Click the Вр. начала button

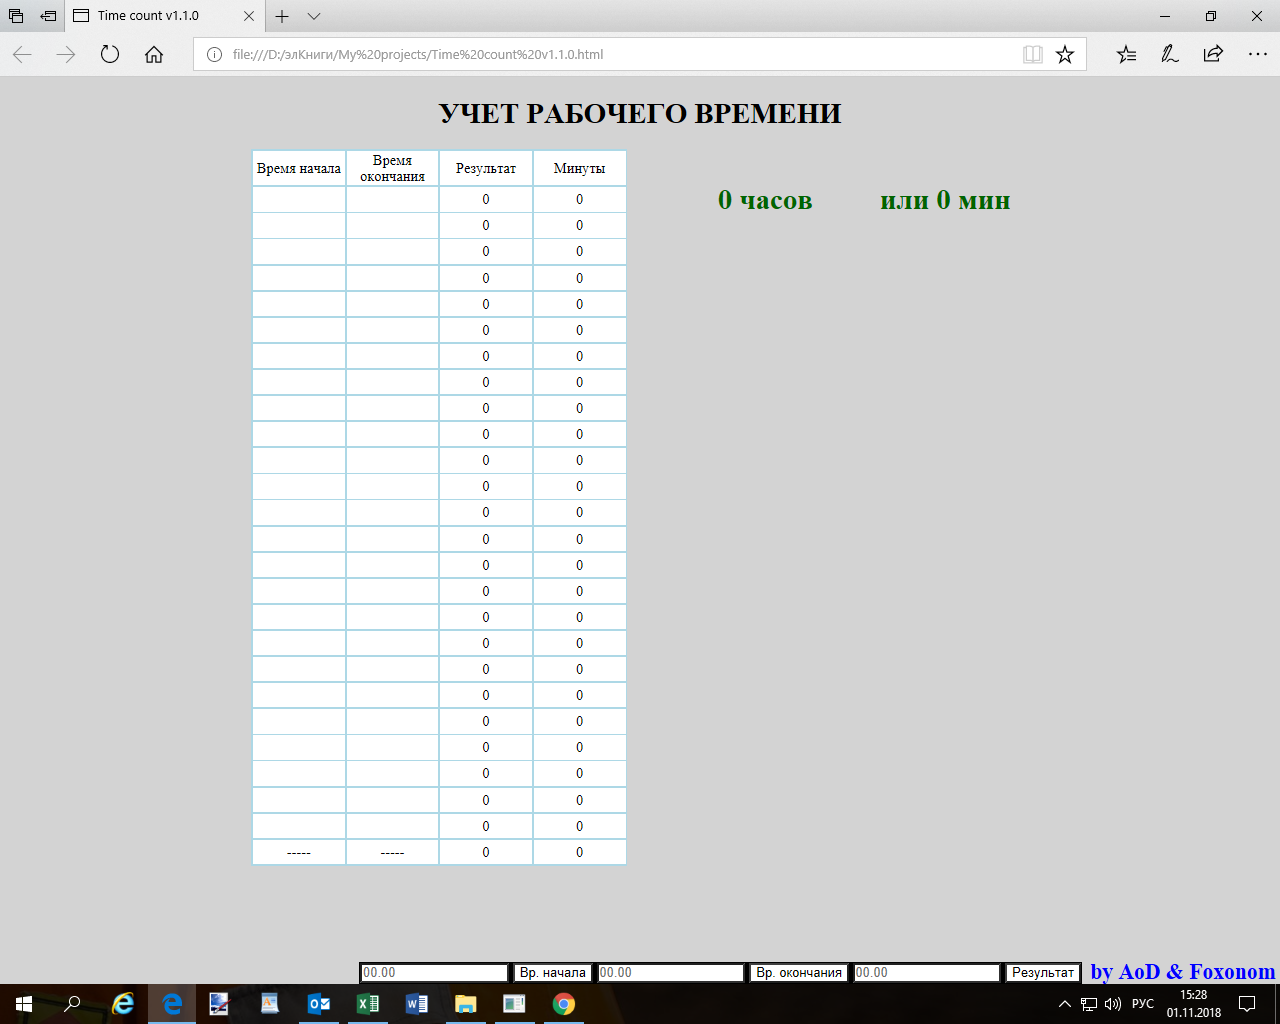[x=553, y=973]
